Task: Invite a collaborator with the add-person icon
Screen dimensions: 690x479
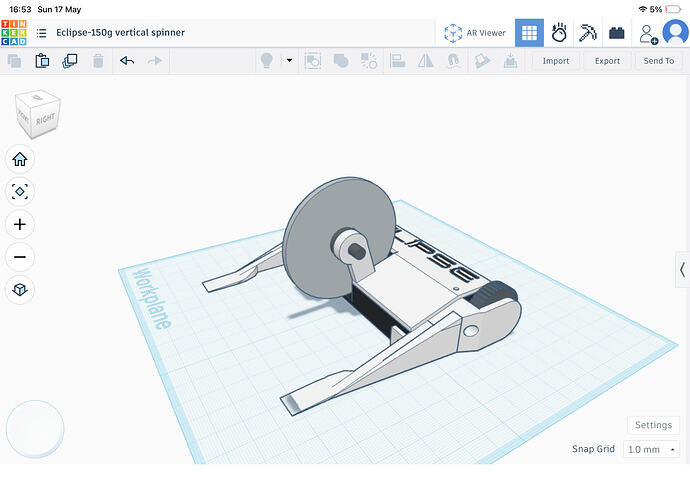Action: (648, 34)
